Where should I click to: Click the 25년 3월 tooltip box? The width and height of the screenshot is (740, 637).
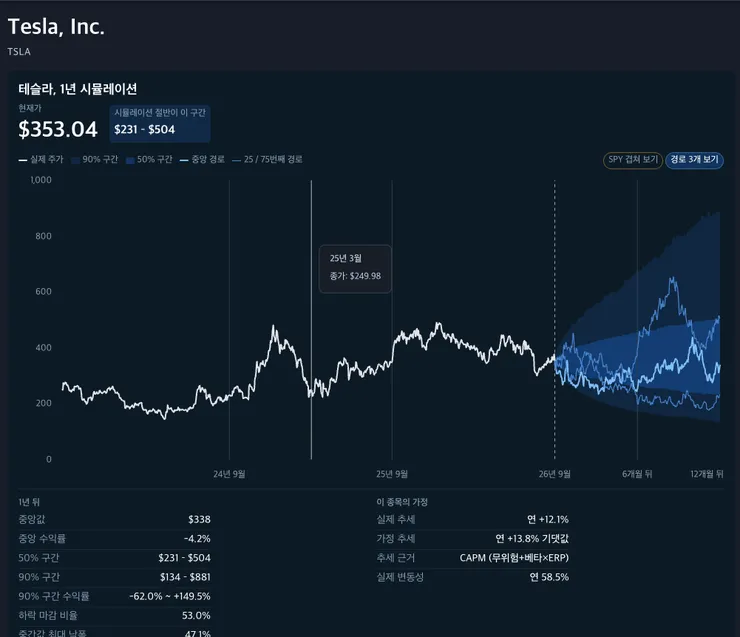tap(355, 269)
